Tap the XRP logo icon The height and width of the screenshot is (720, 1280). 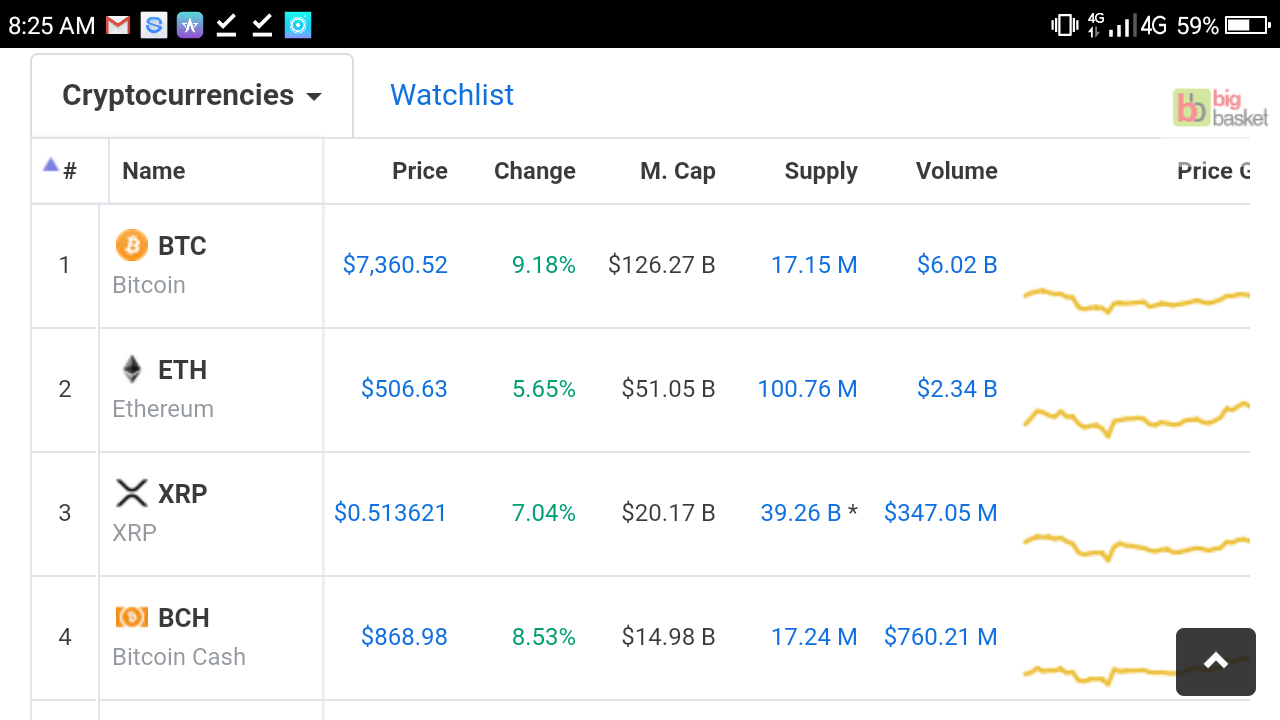tap(131, 493)
